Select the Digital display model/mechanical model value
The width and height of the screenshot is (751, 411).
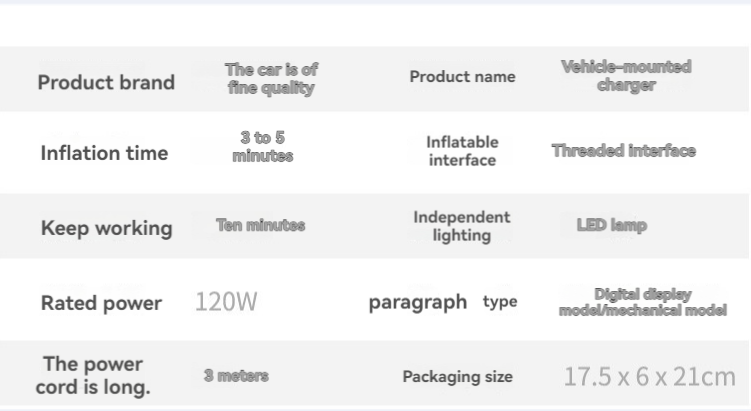(643, 302)
